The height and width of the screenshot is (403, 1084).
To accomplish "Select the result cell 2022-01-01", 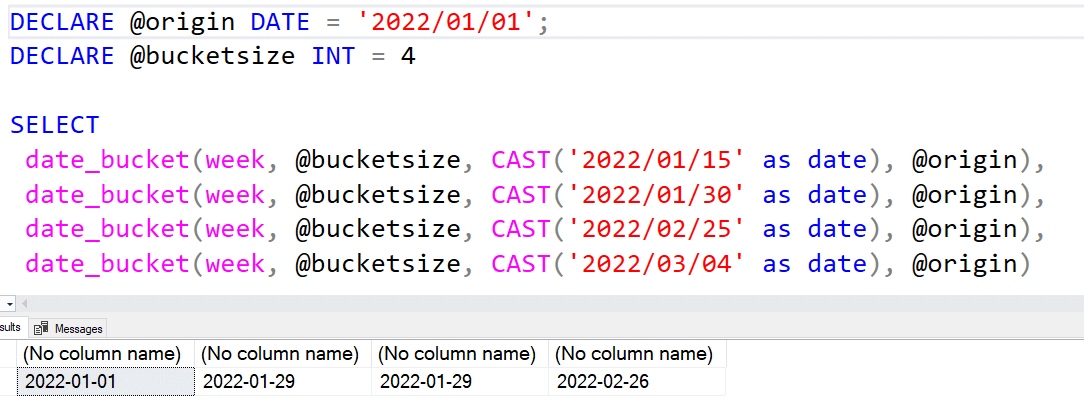I will (x=107, y=380).
